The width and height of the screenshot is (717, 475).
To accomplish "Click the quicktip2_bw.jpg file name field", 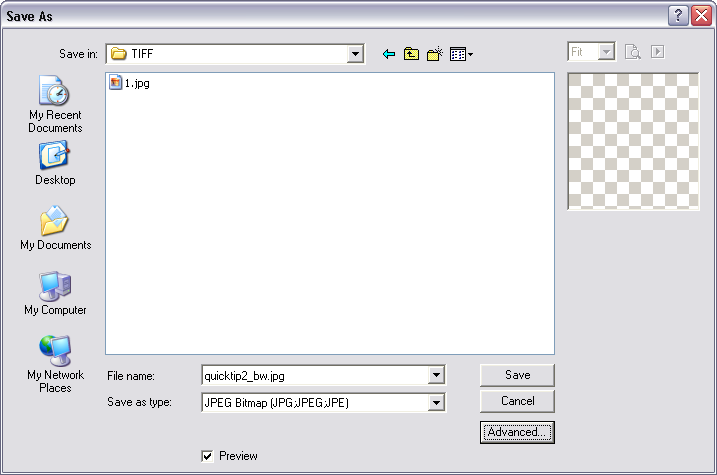I will point(313,376).
